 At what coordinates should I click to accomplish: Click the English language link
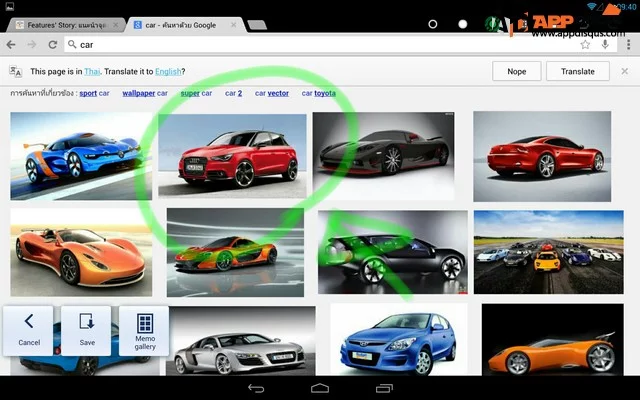(168, 71)
